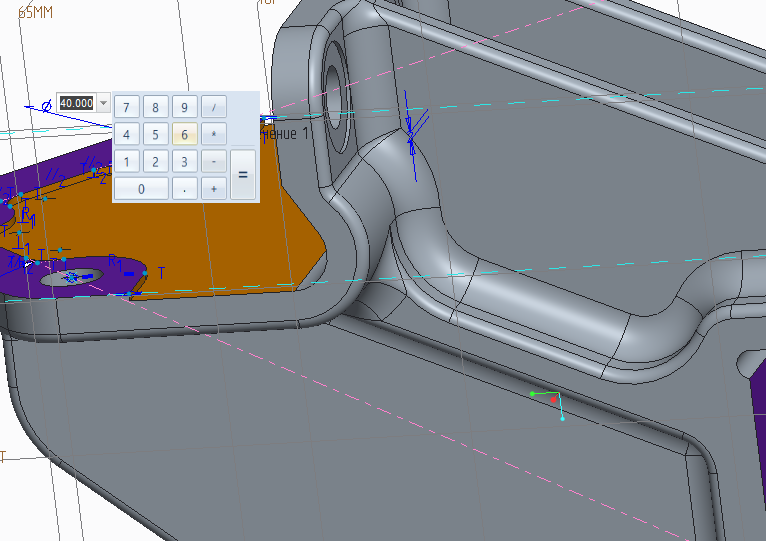Open the dropdown beside the 40.000 value
The width and height of the screenshot is (766, 541).
pyautogui.click(x=103, y=103)
